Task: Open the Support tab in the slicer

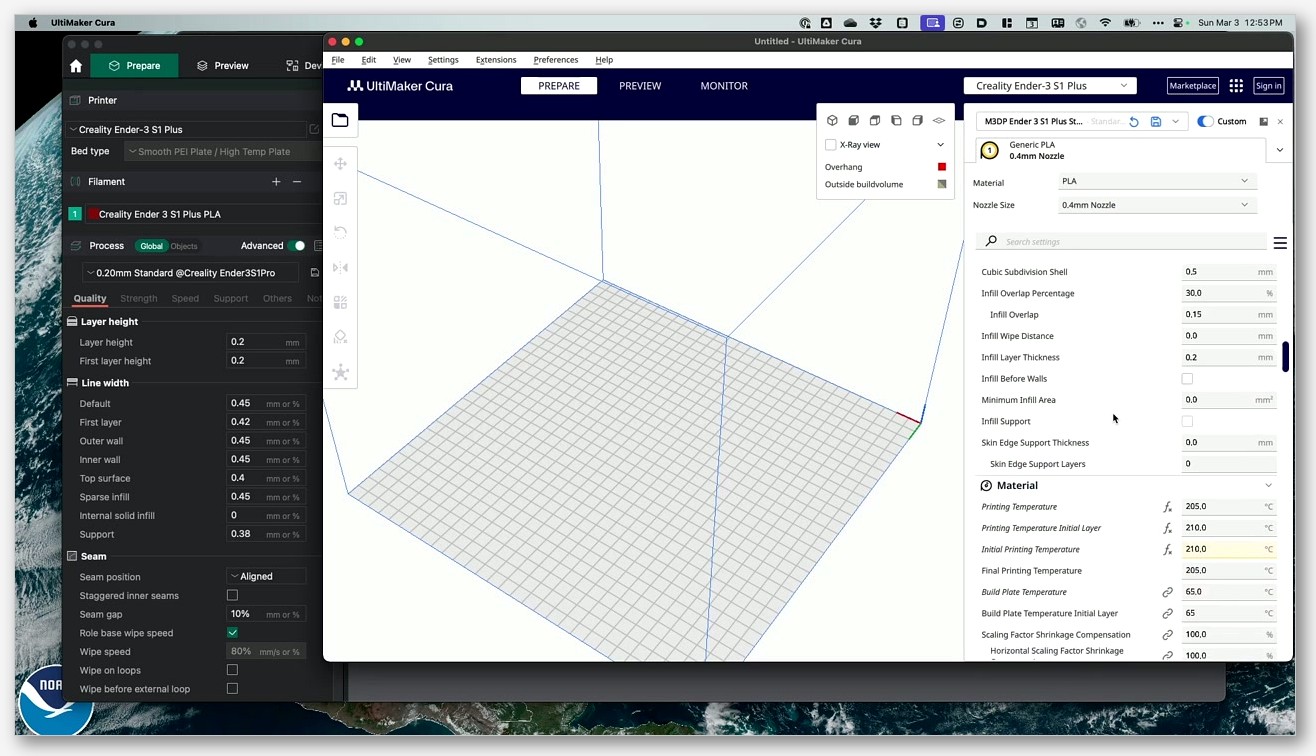Action: tap(230, 299)
